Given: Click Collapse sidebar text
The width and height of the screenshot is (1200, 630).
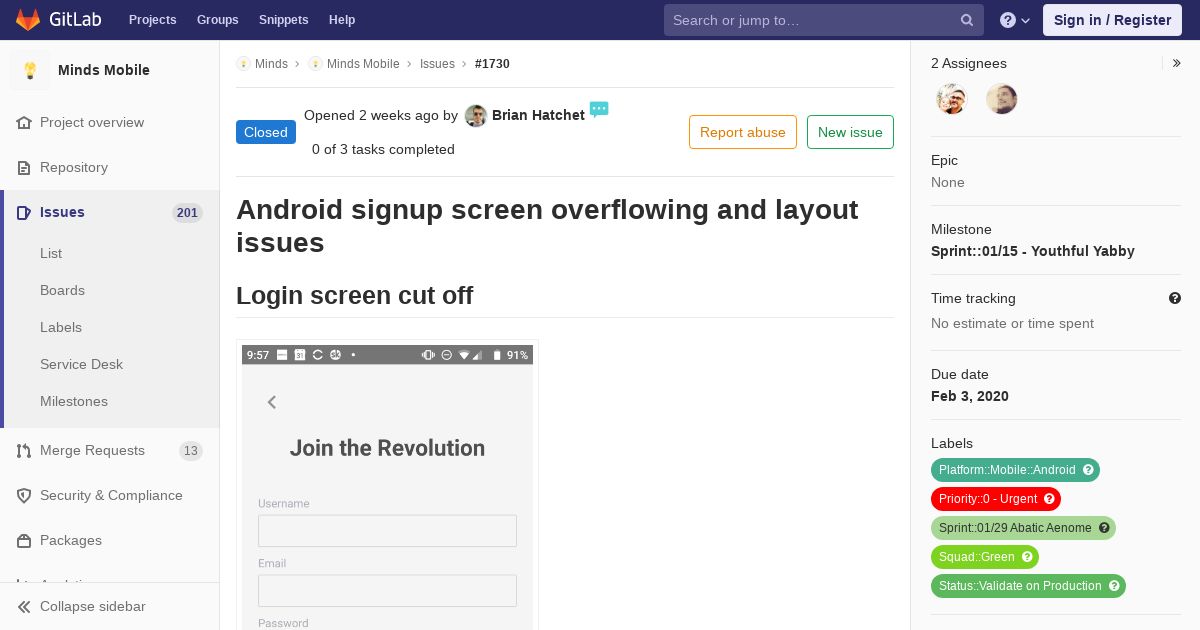Looking at the screenshot, I should click(x=92, y=606).
